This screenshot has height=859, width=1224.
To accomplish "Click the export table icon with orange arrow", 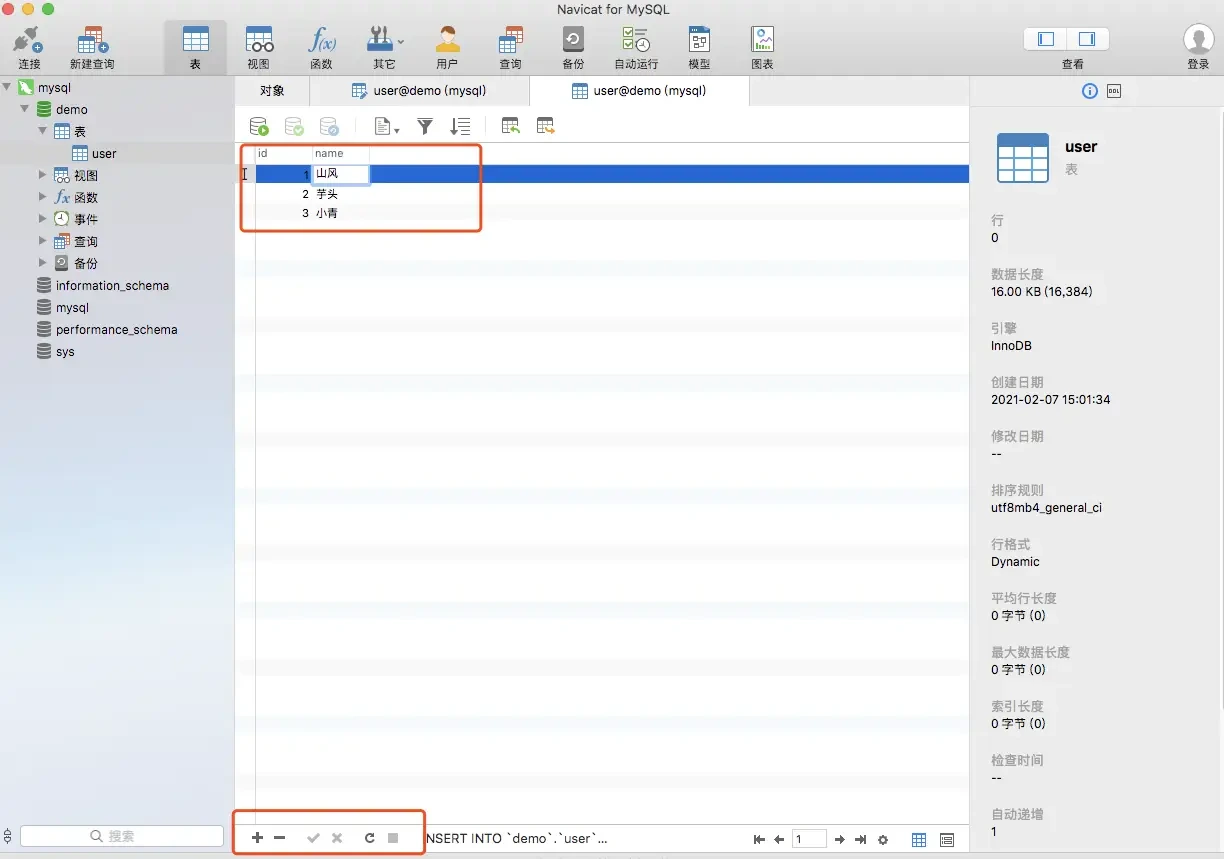I will pos(545,126).
